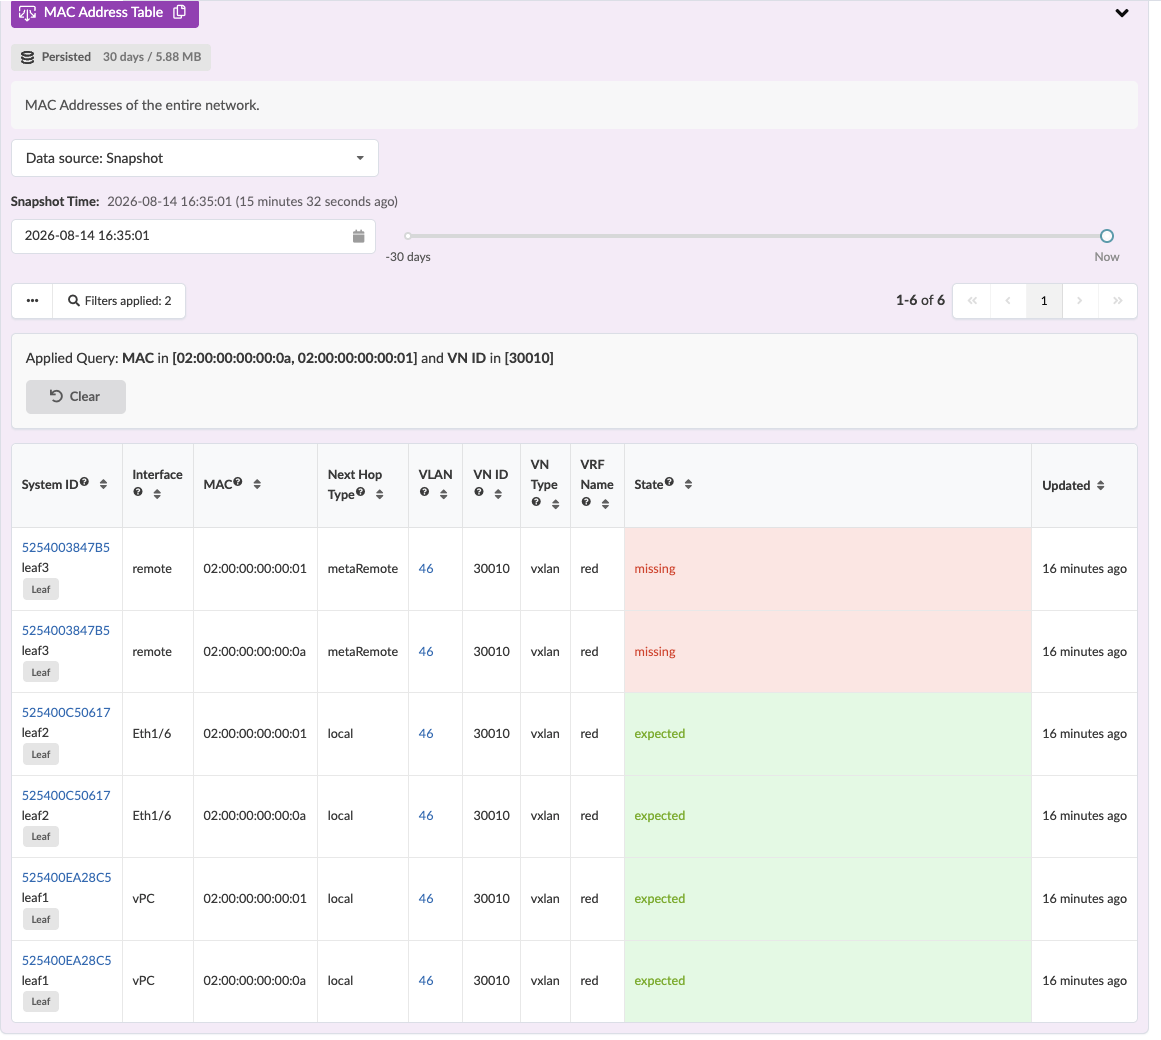Collapse the MAC Address Table panel chevron
The image size is (1161, 1040).
coord(1122,13)
